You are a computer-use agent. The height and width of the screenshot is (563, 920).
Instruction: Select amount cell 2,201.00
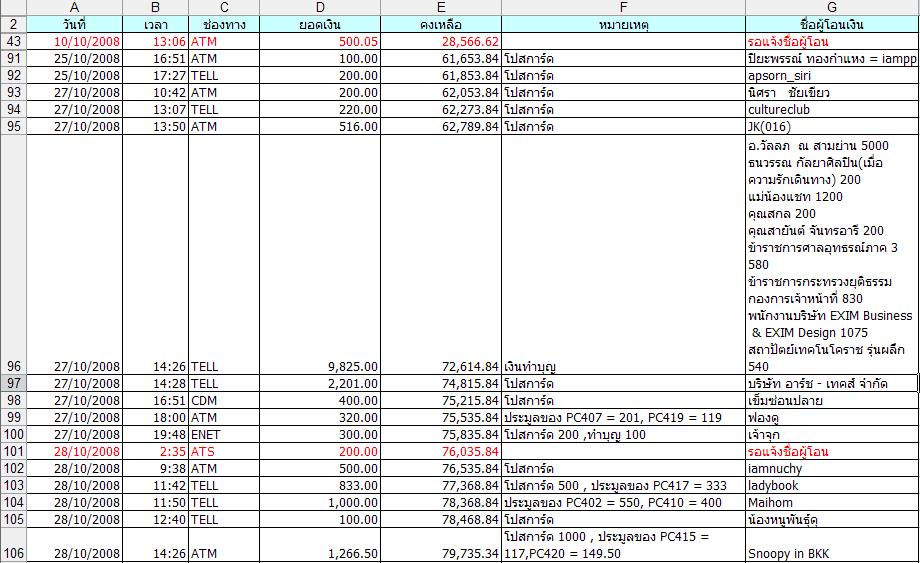click(x=320, y=384)
